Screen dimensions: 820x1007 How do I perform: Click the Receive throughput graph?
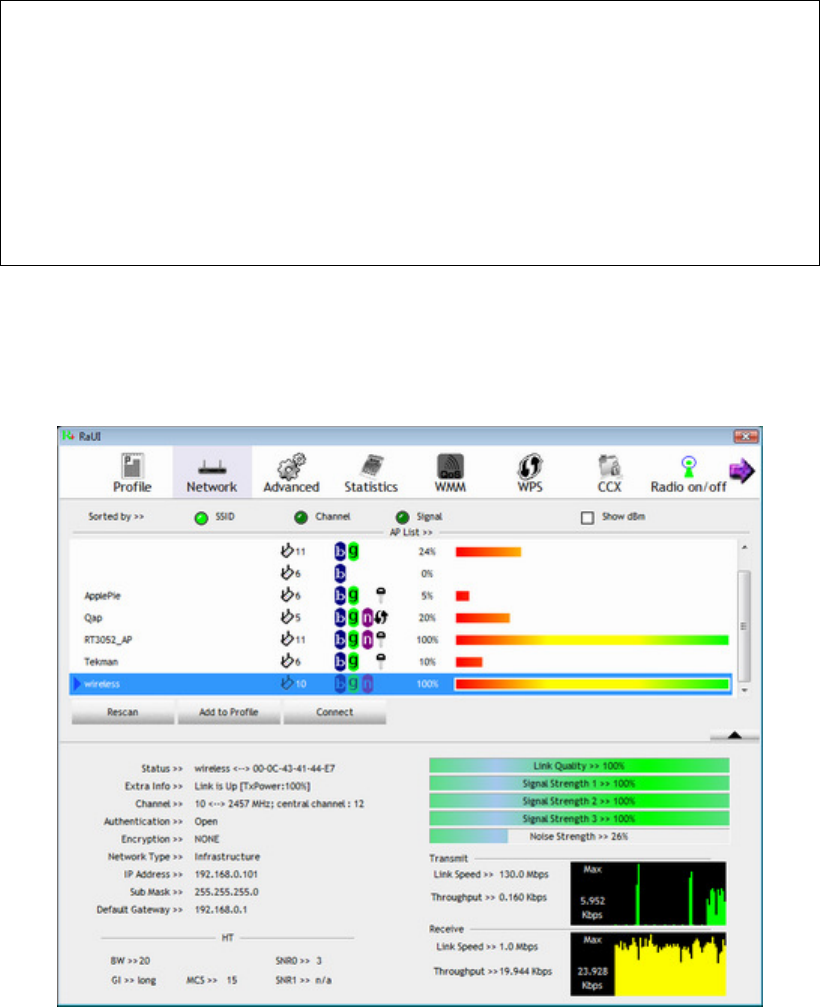(x=649, y=965)
